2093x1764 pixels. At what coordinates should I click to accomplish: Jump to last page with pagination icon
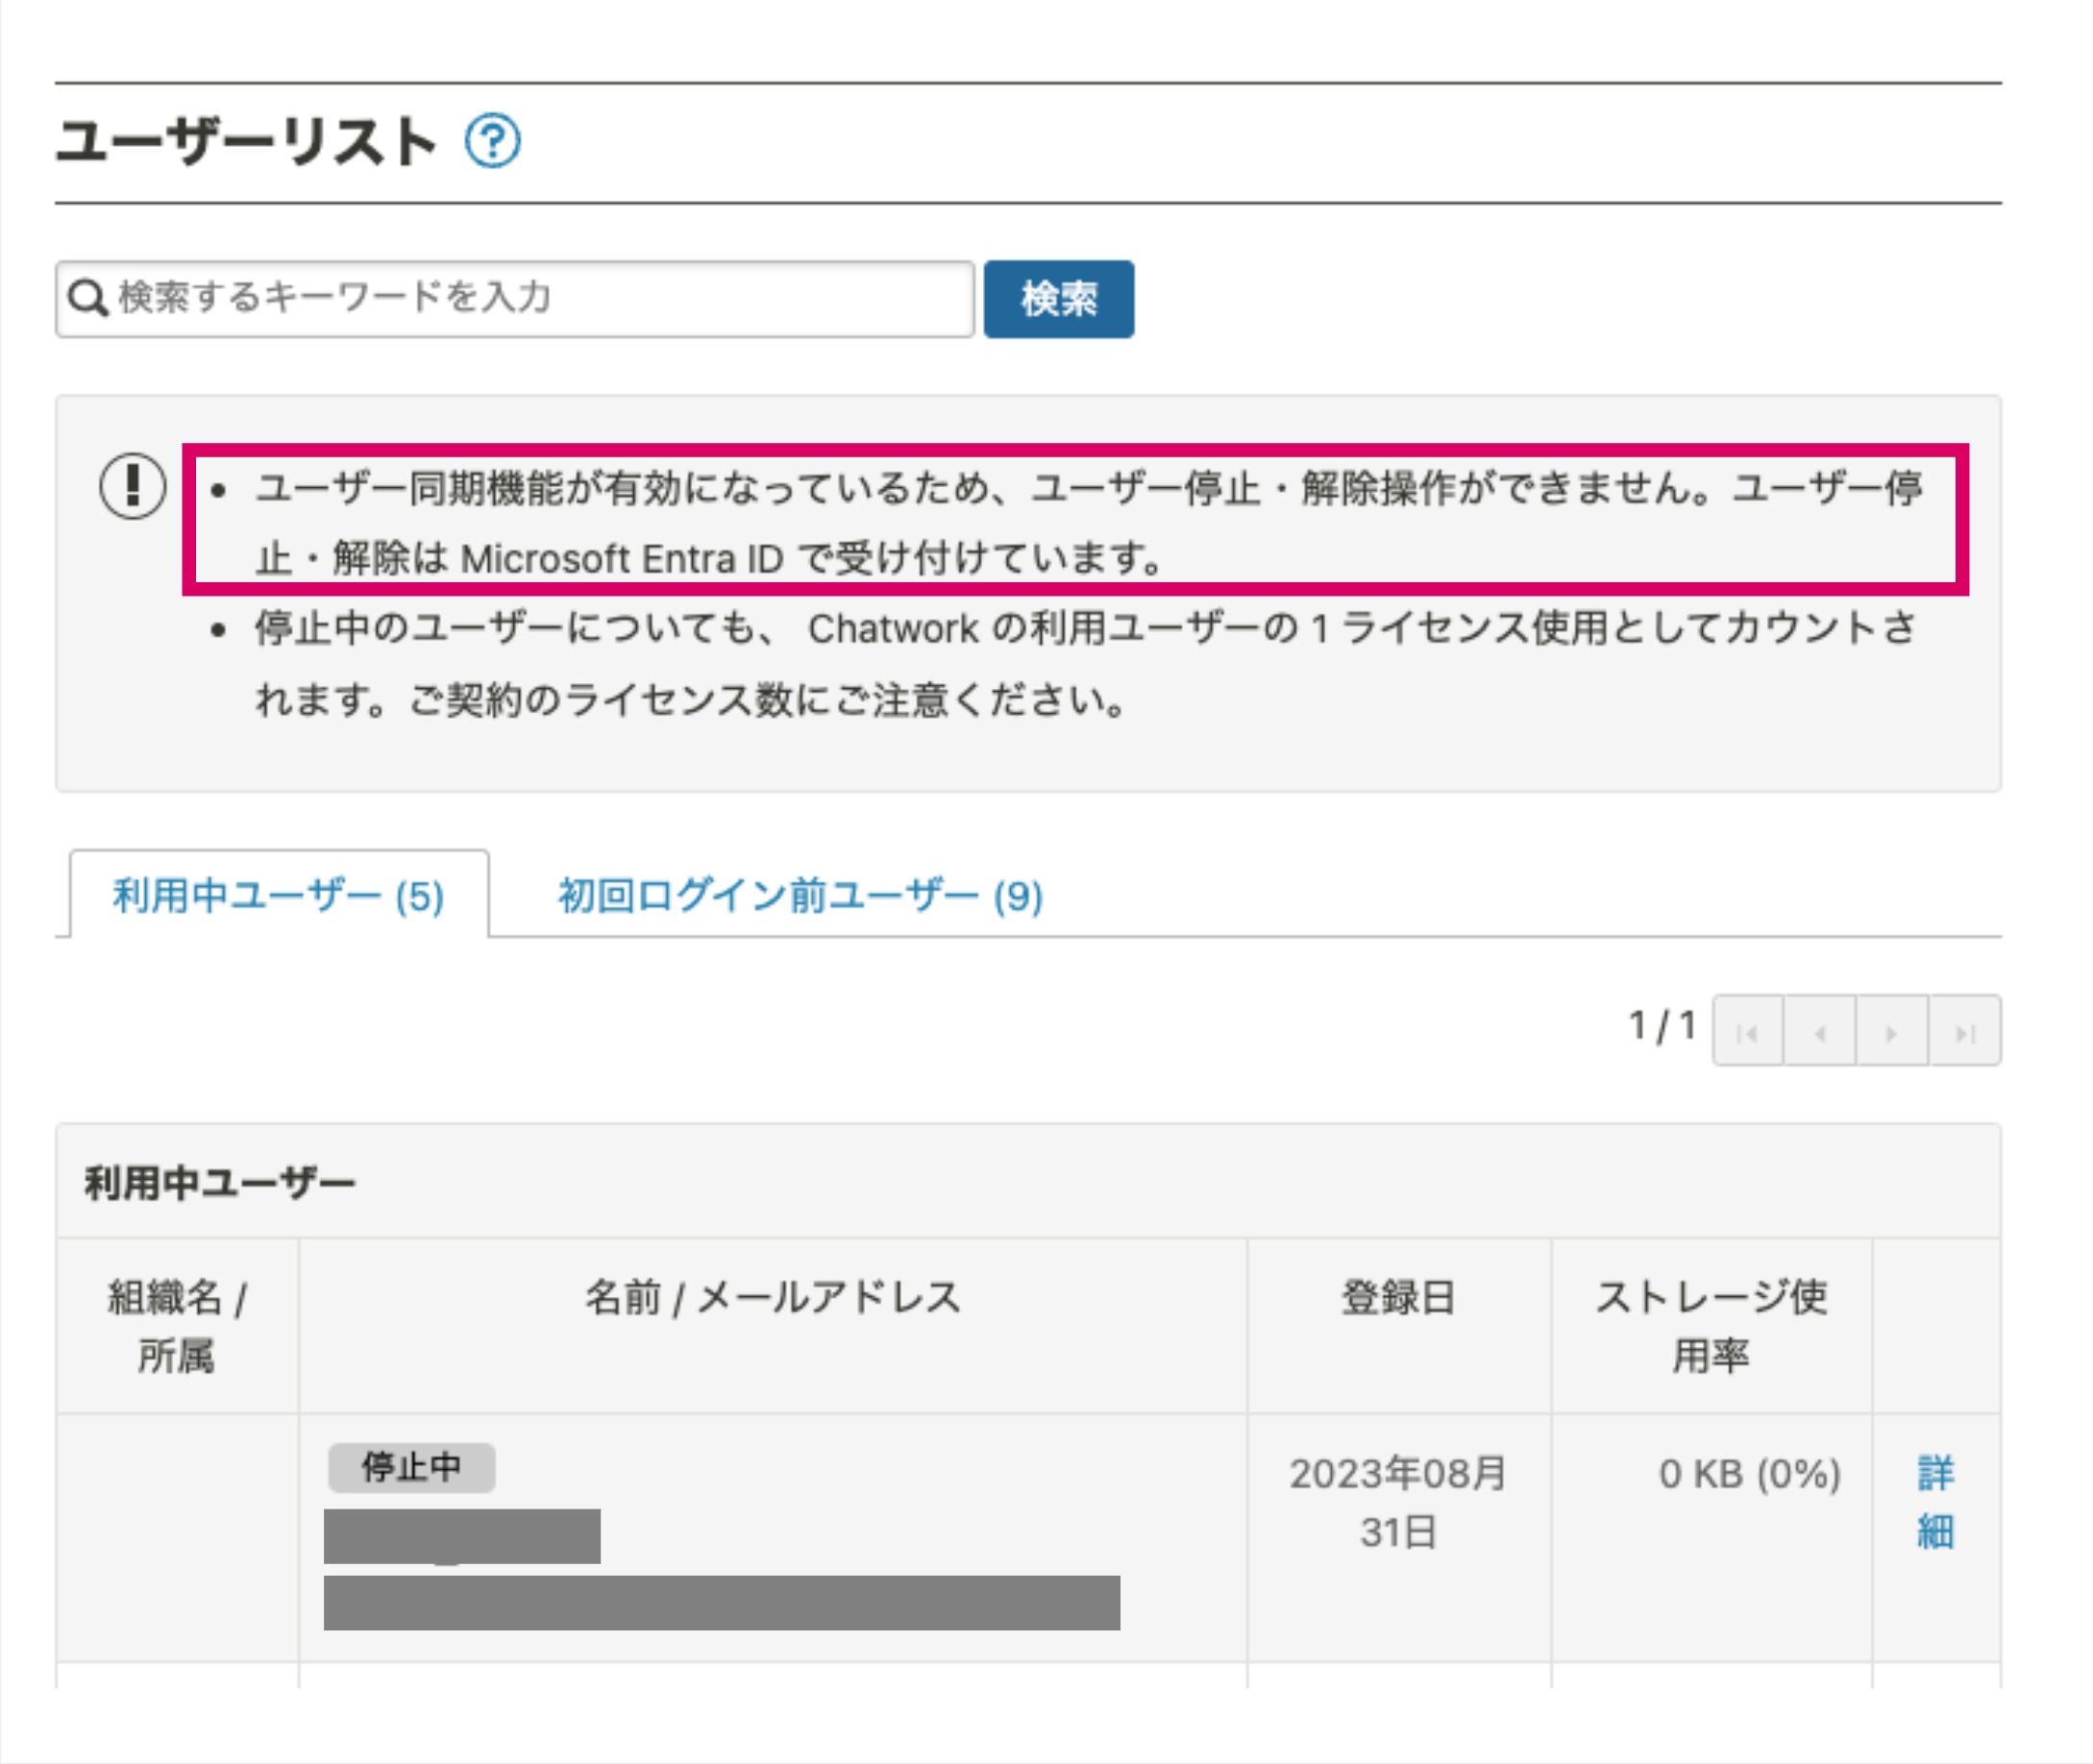coord(1966,1031)
